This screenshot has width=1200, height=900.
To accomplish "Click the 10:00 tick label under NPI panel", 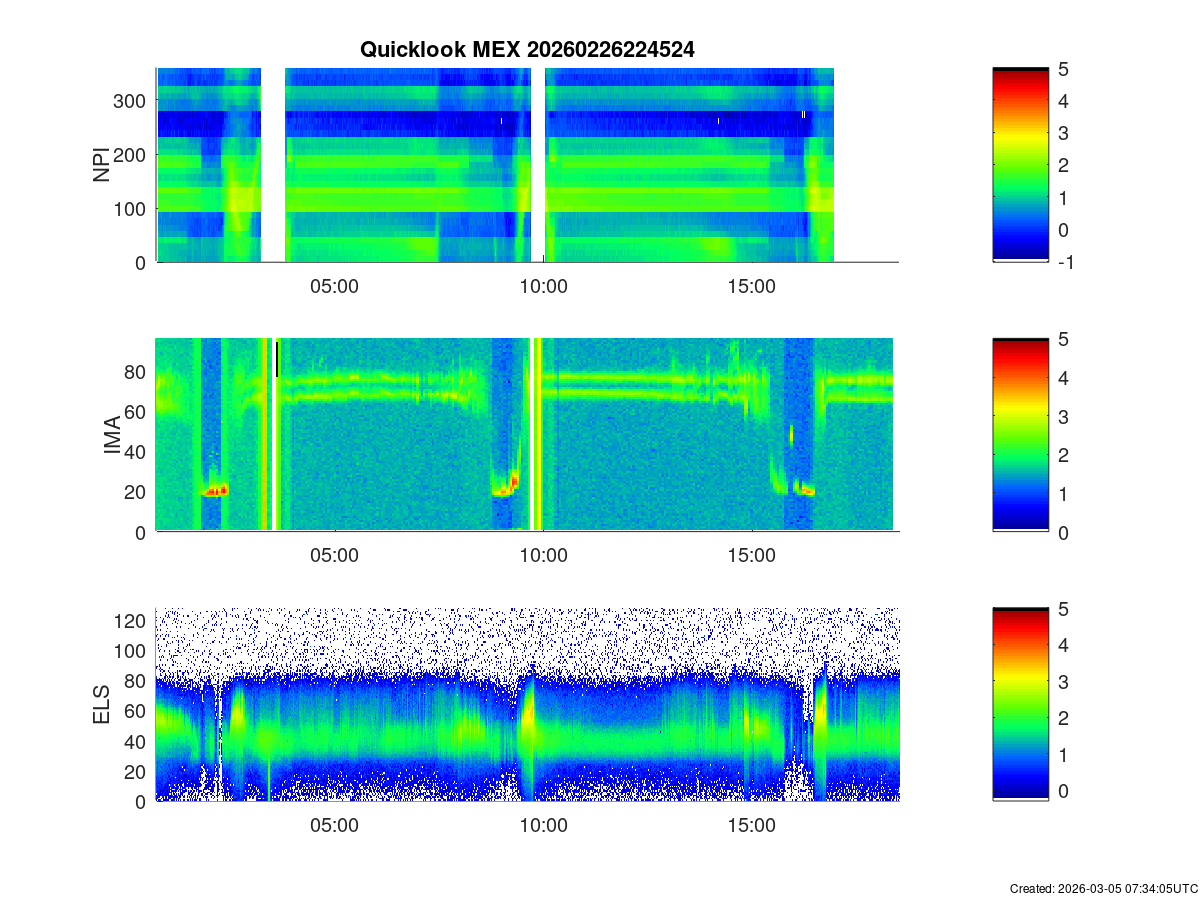I will (543, 286).
